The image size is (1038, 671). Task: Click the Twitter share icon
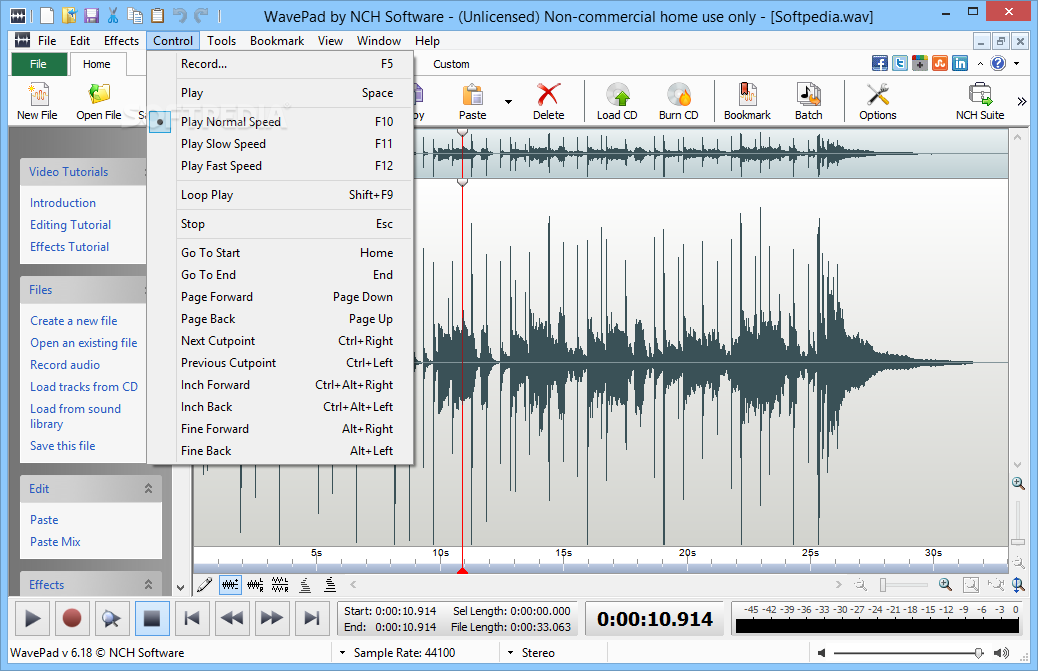pyautogui.click(x=900, y=64)
